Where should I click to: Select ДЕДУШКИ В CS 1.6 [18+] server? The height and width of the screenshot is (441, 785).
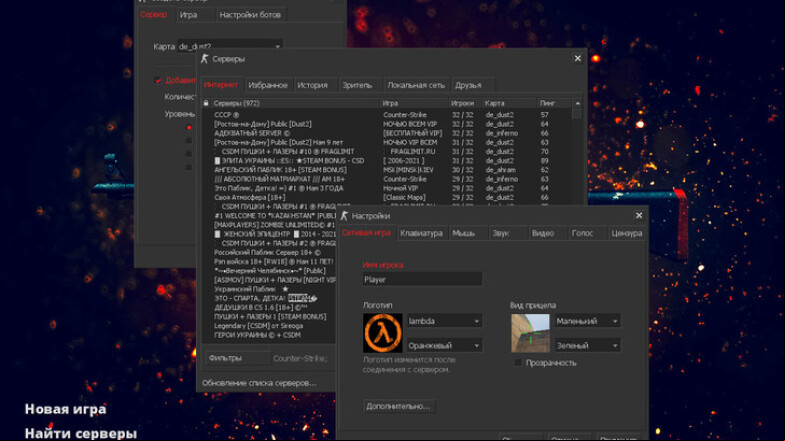(x=269, y=307)
